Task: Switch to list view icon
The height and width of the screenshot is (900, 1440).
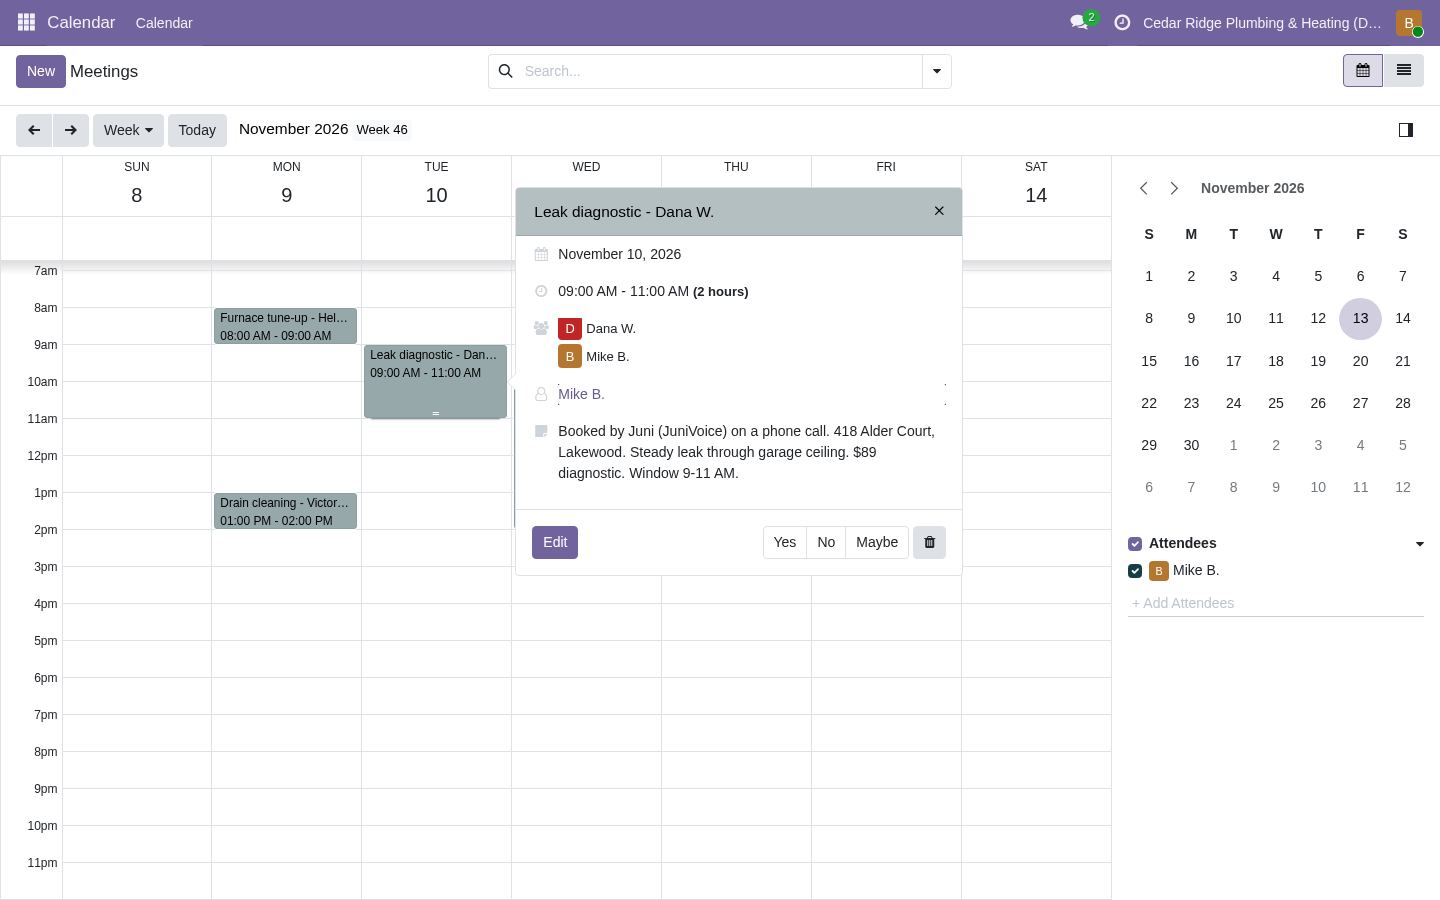Action: click(x=1403, y=71)
